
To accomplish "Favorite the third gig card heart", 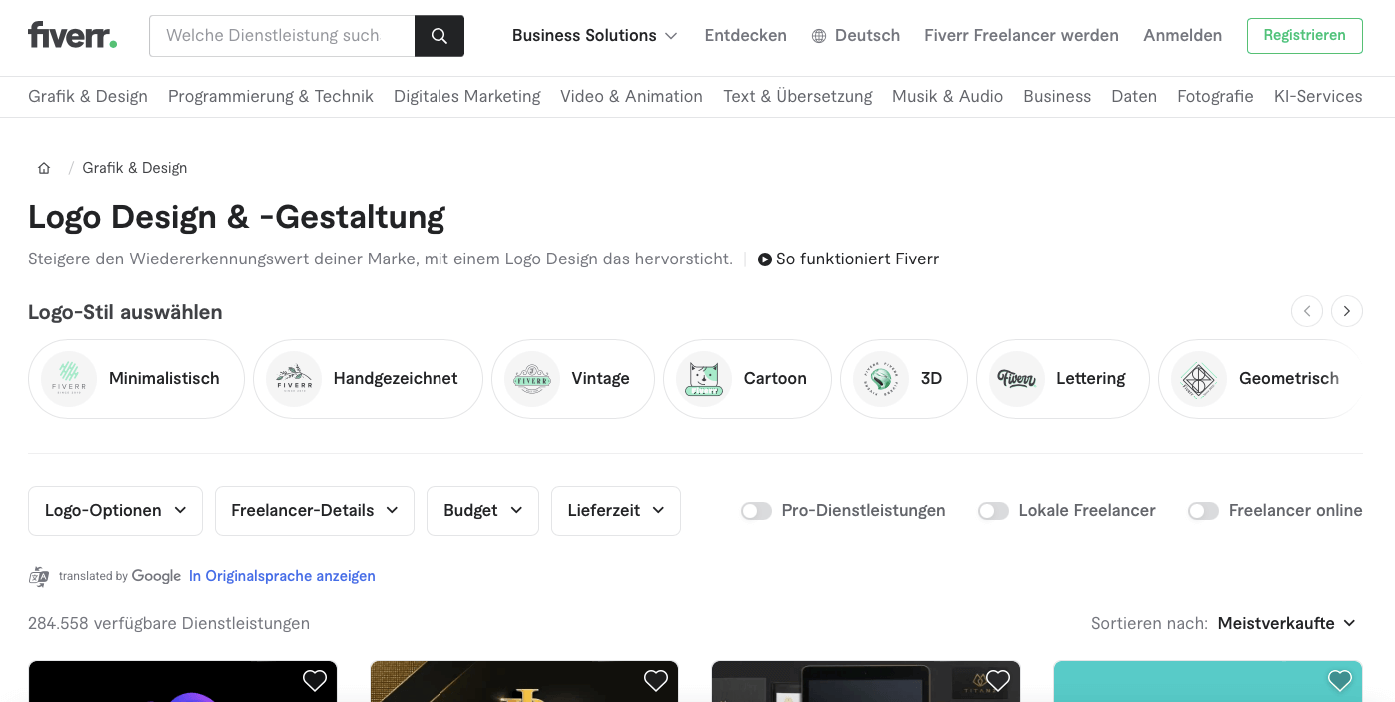I will click(x=998, y=681).
